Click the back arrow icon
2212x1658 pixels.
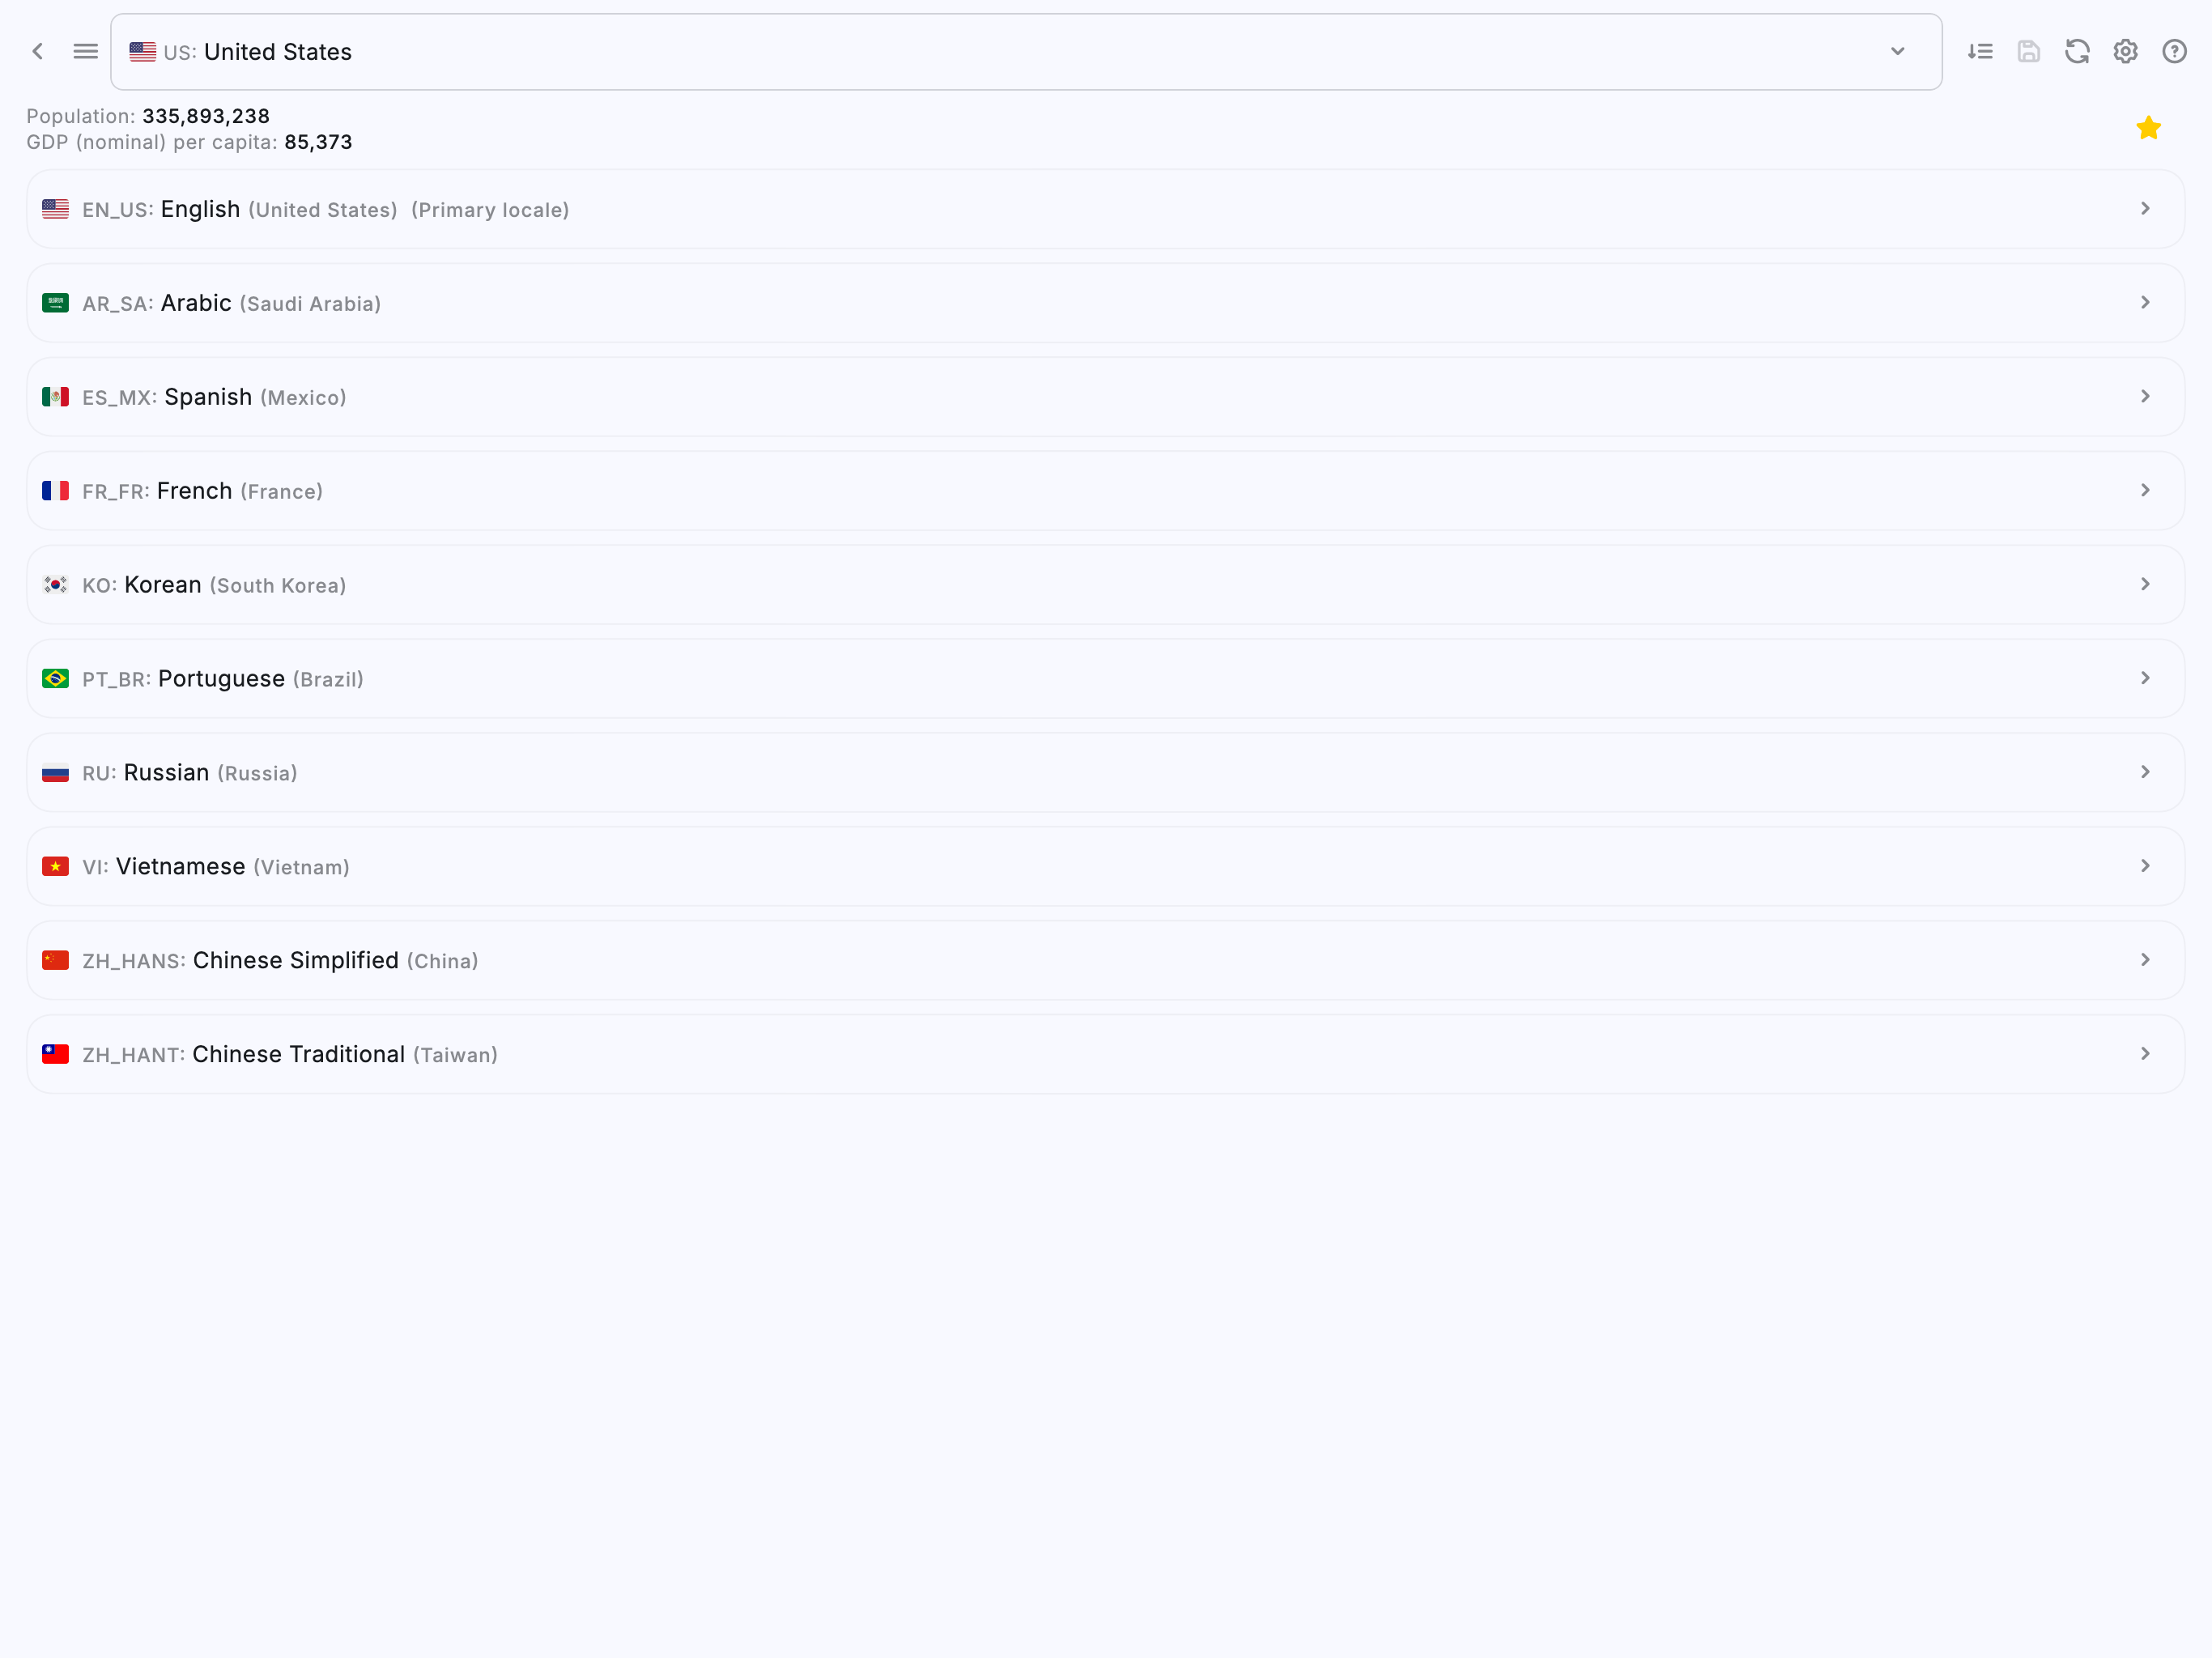[38, 51]
